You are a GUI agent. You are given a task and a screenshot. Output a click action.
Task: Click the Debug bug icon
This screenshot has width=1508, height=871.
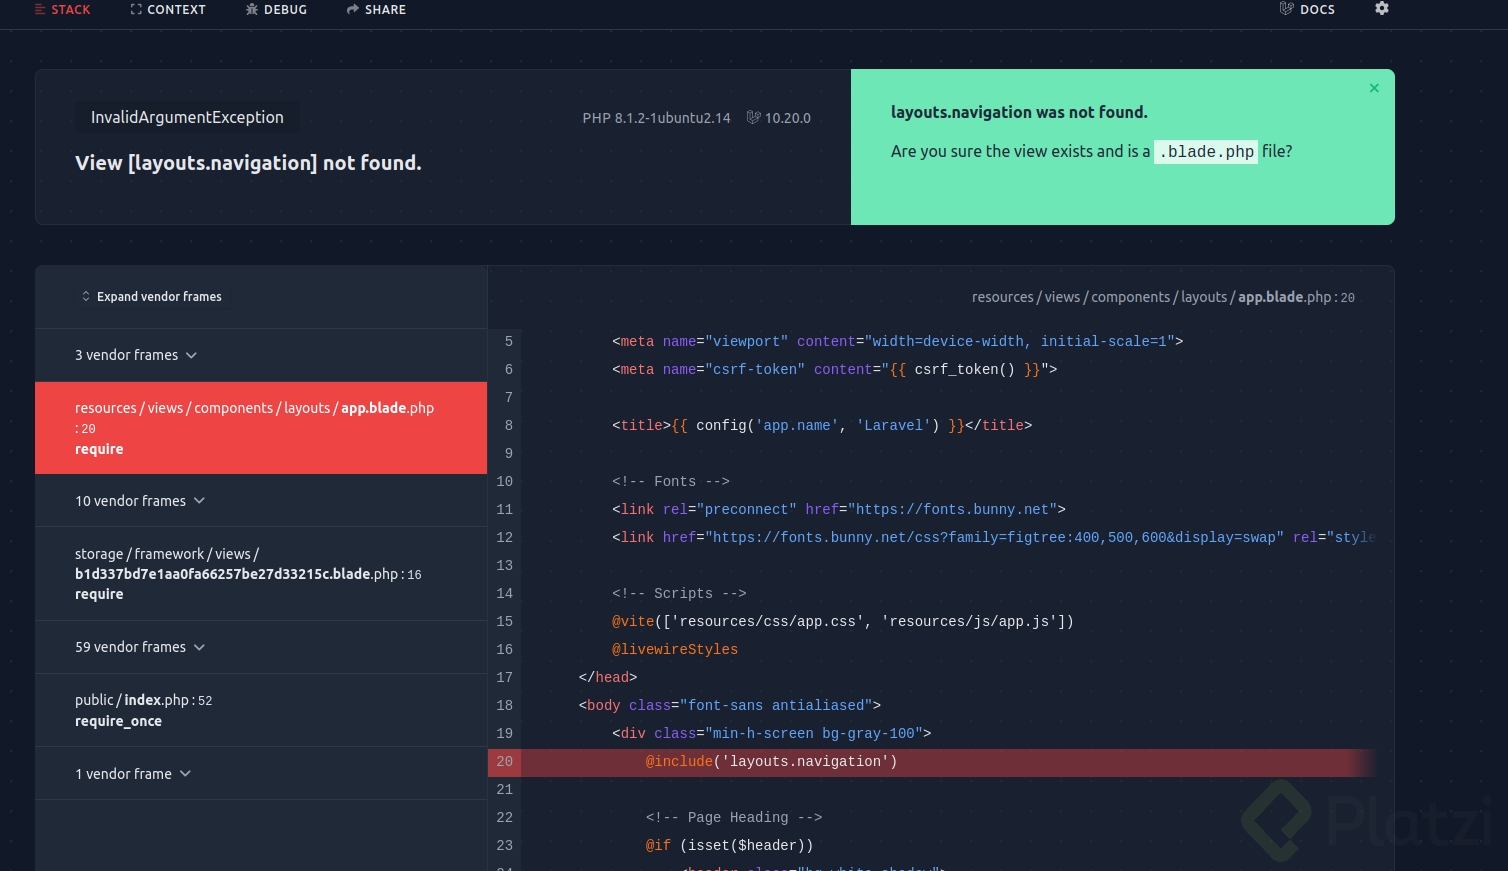pyautogui.click(x=252, y=10)
